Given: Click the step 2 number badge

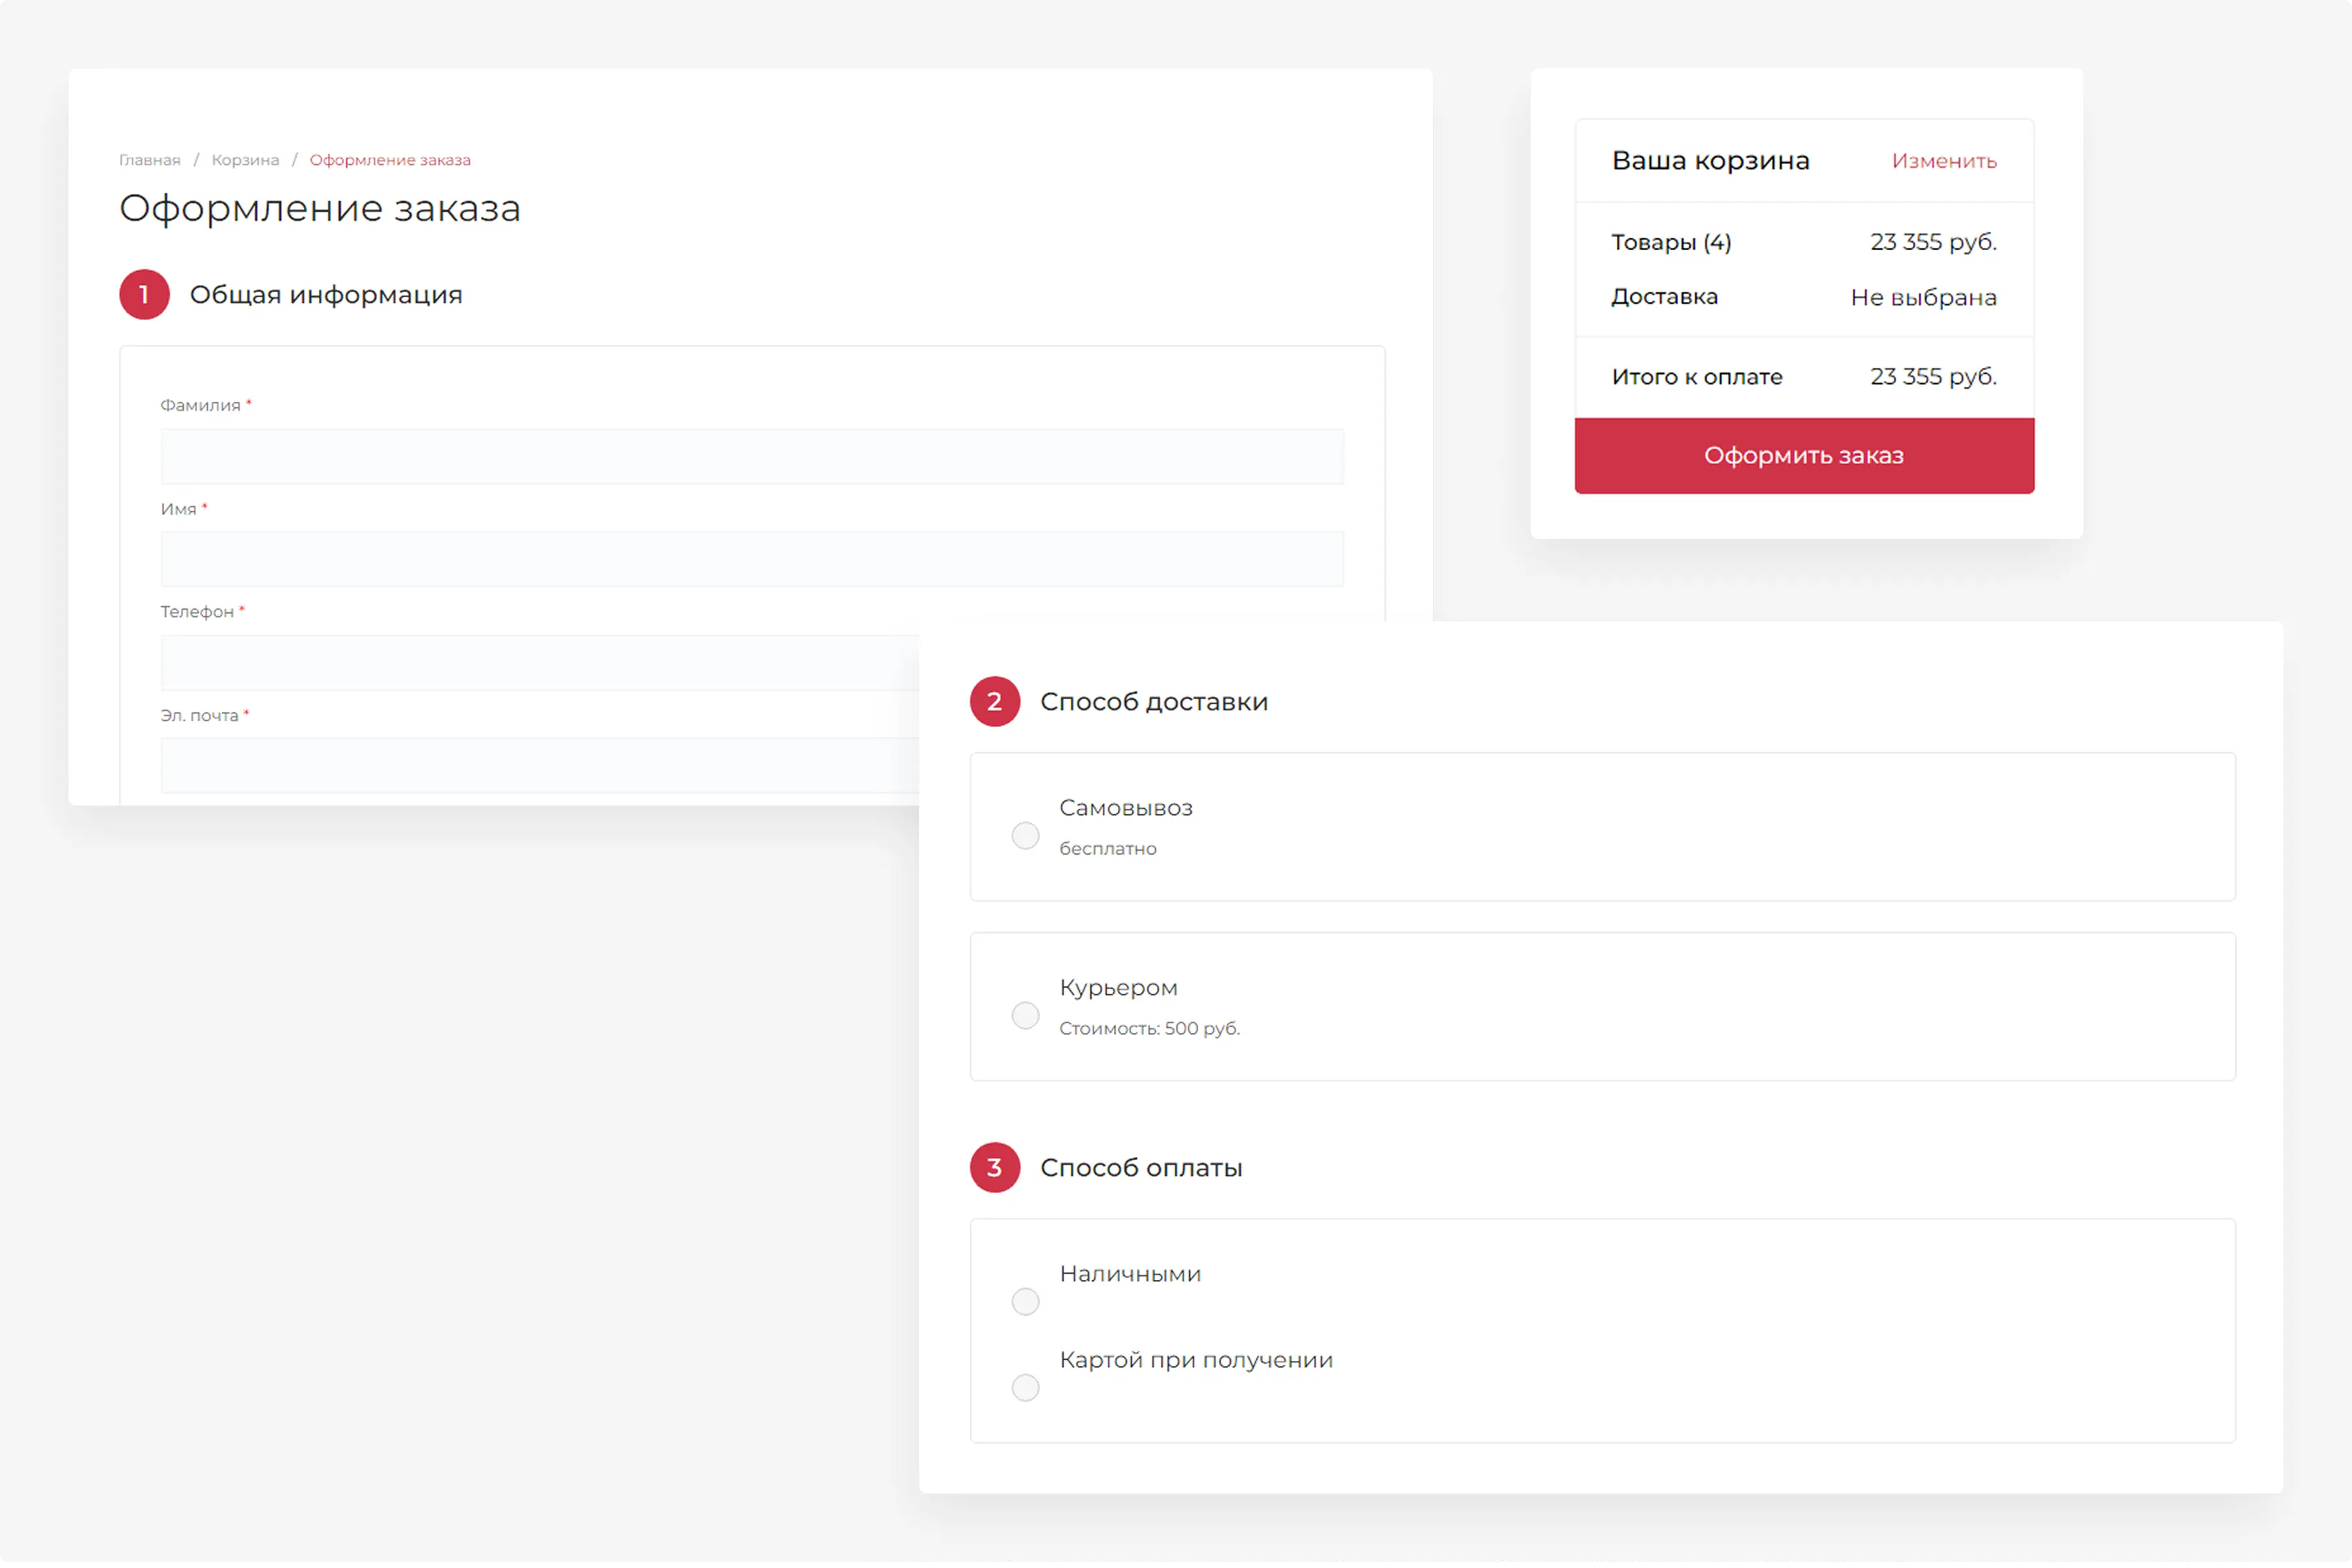Looking at the screenshot, I should (994, 702).
